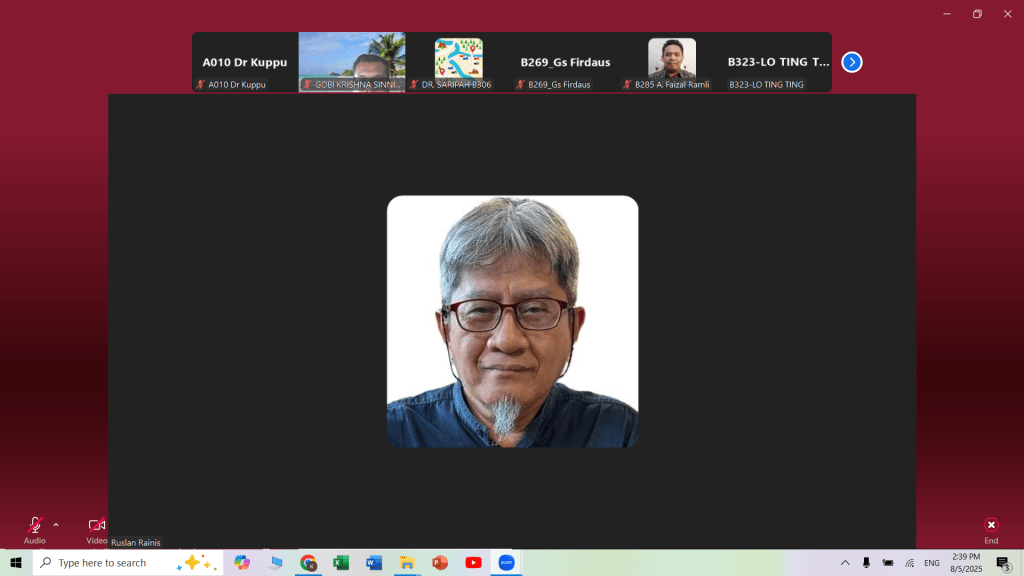Open Excel from the taskbar
Image resolution: width=1024 pixels, height=576 pixels.
(x=341, y=563)
